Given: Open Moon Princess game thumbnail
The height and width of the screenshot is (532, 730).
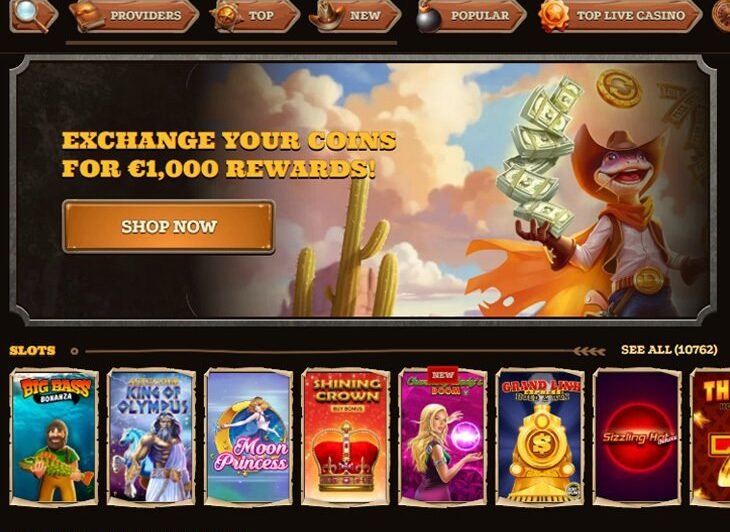Looking at the screenshot, I should tap(249, 437).
